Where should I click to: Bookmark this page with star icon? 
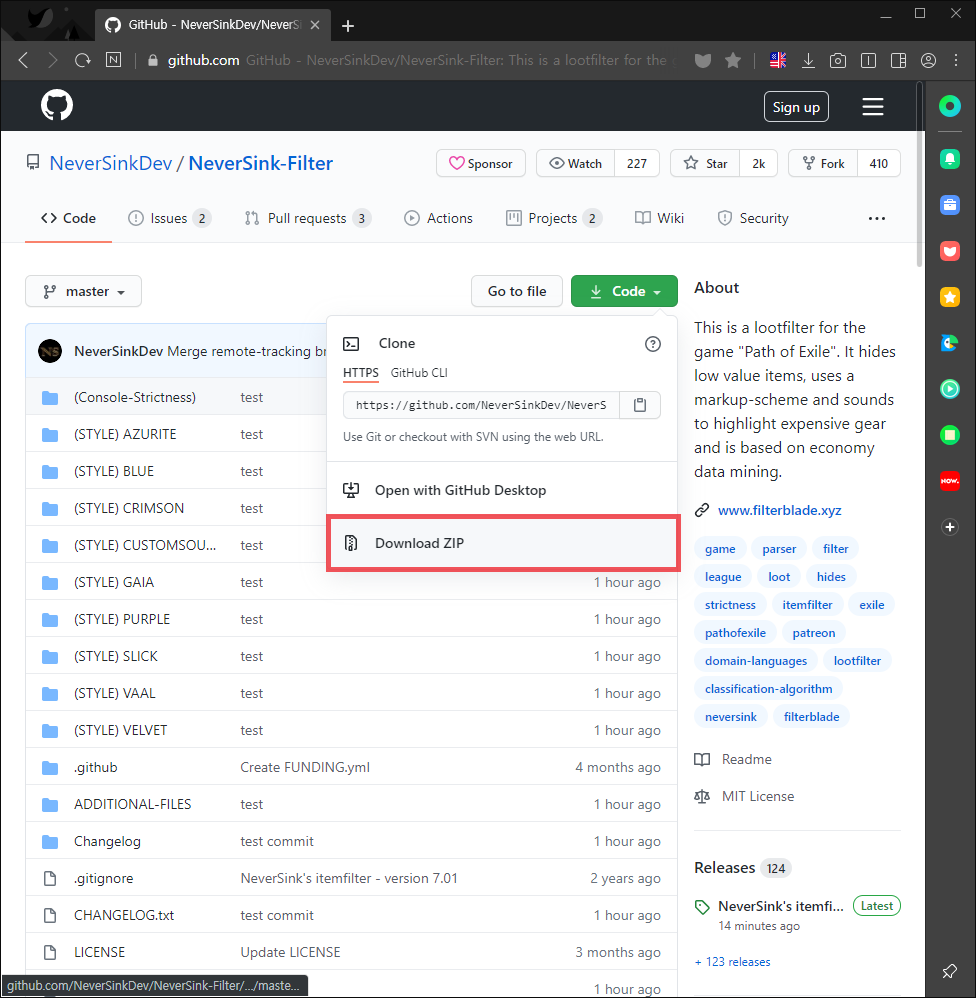pos(733,60)
